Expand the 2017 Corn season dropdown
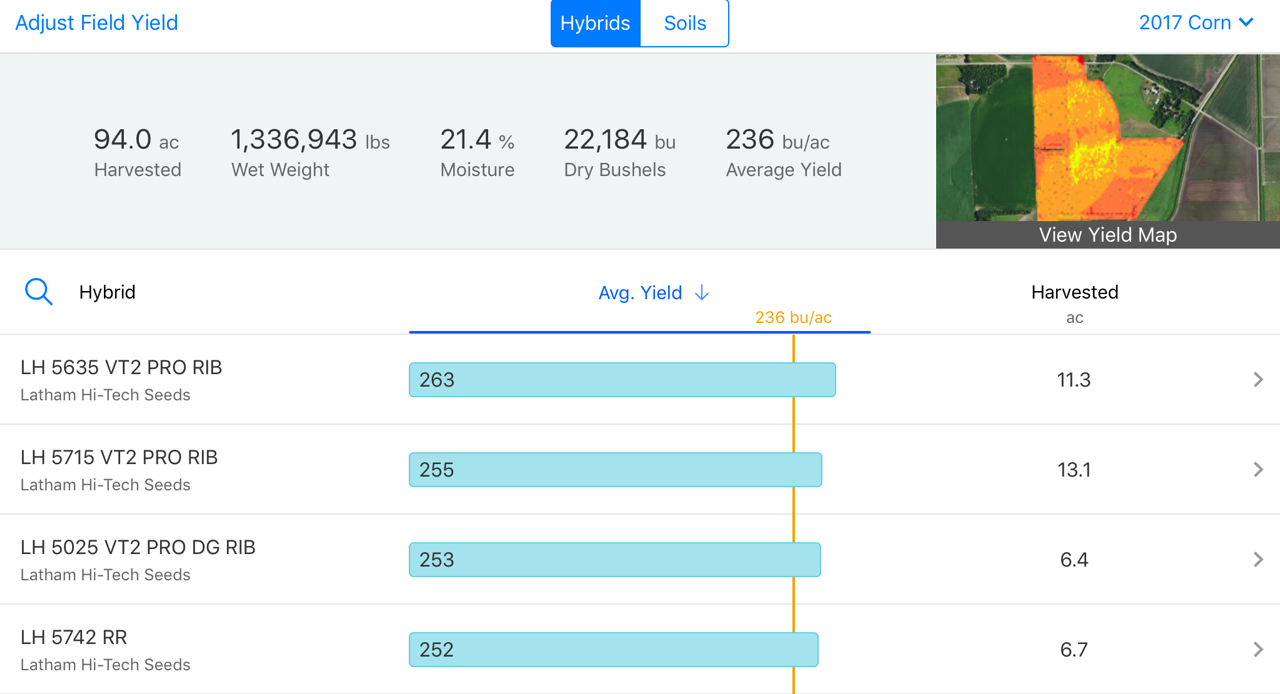This screenshot has width=1280, height=694. pos(1196,23)
